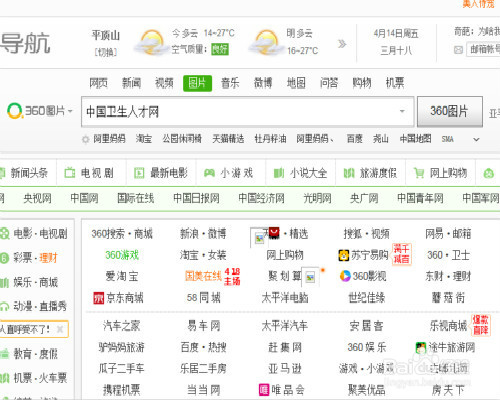Open the 360游戏 green link
The height and width of the screenshot is (400, 500).
point(122,255)
